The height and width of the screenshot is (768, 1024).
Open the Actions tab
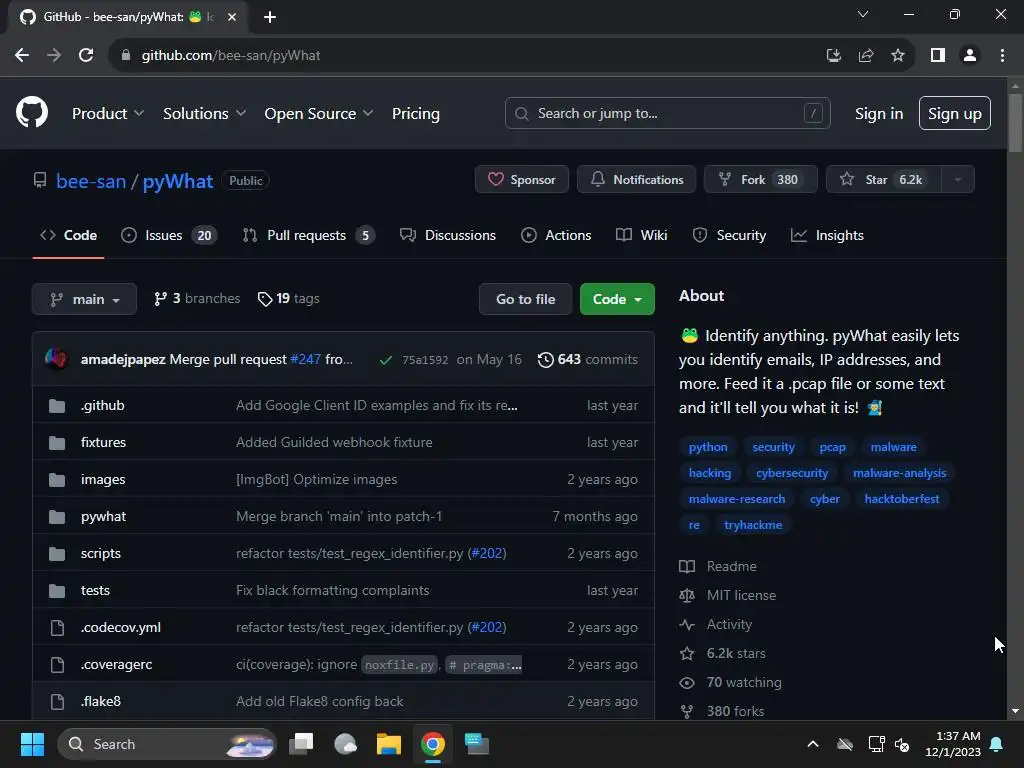pos(556,235)
